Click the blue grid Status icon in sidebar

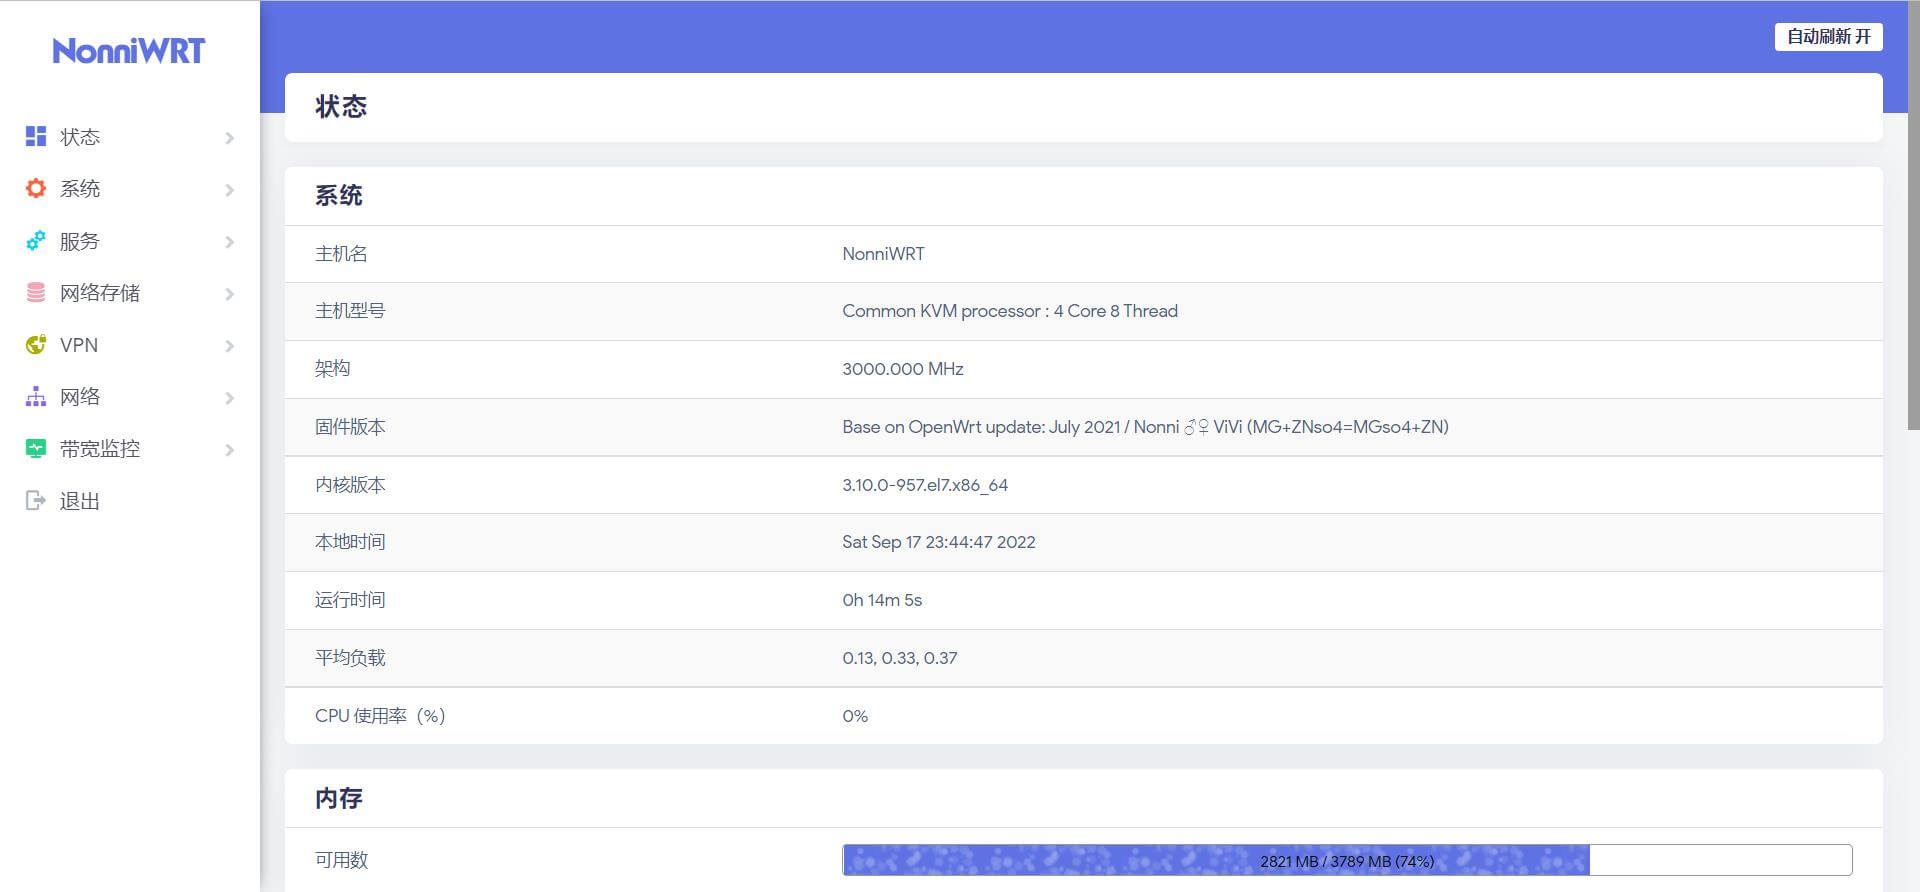[36, 137]
